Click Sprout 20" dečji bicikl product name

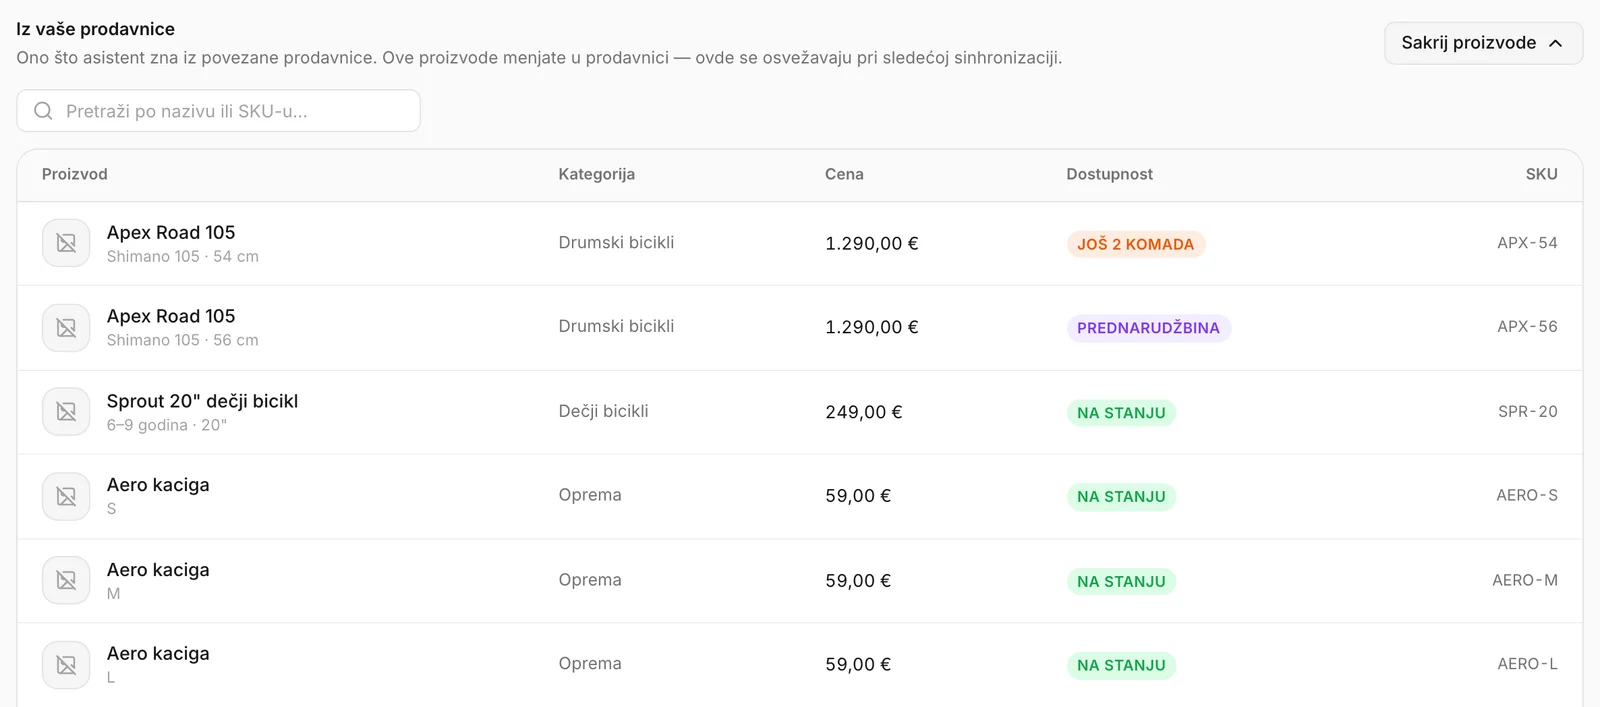coord(203,401)
